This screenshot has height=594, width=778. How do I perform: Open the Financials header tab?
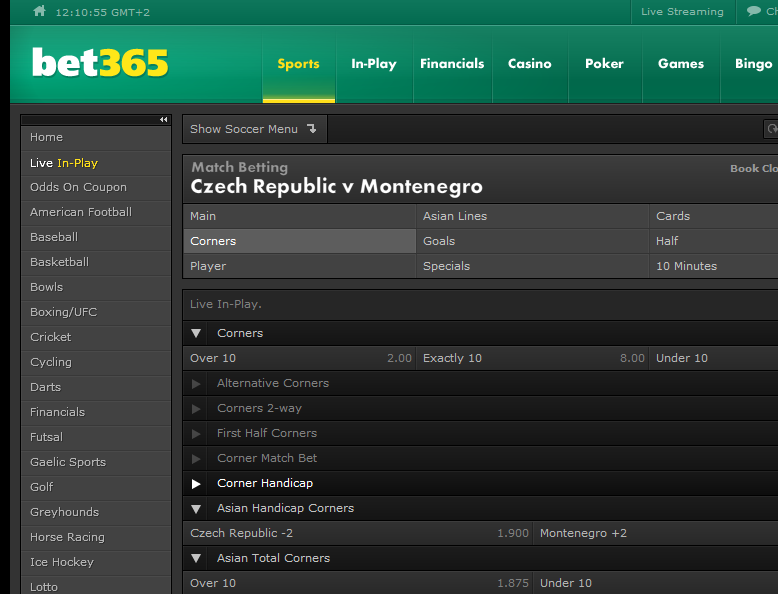[x=452, y=64]
